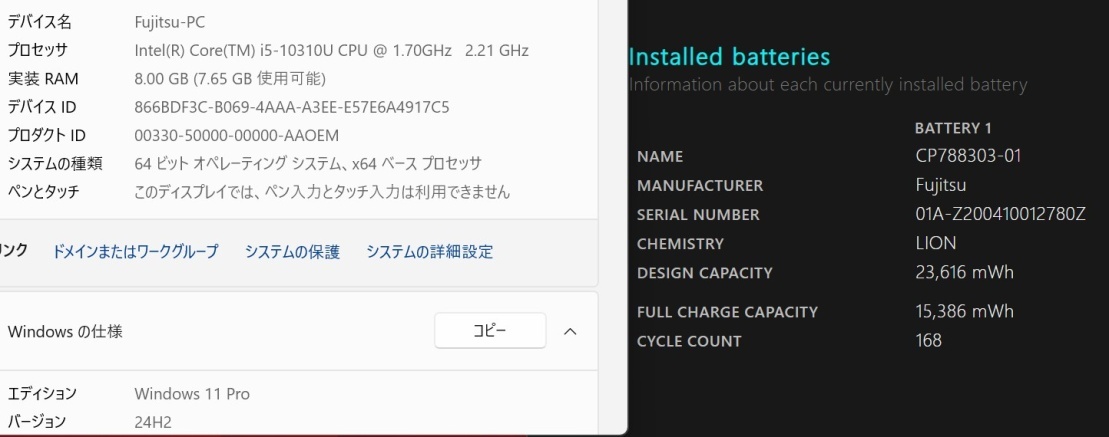Click the NAME row label in battery report

tap(660, 156)
